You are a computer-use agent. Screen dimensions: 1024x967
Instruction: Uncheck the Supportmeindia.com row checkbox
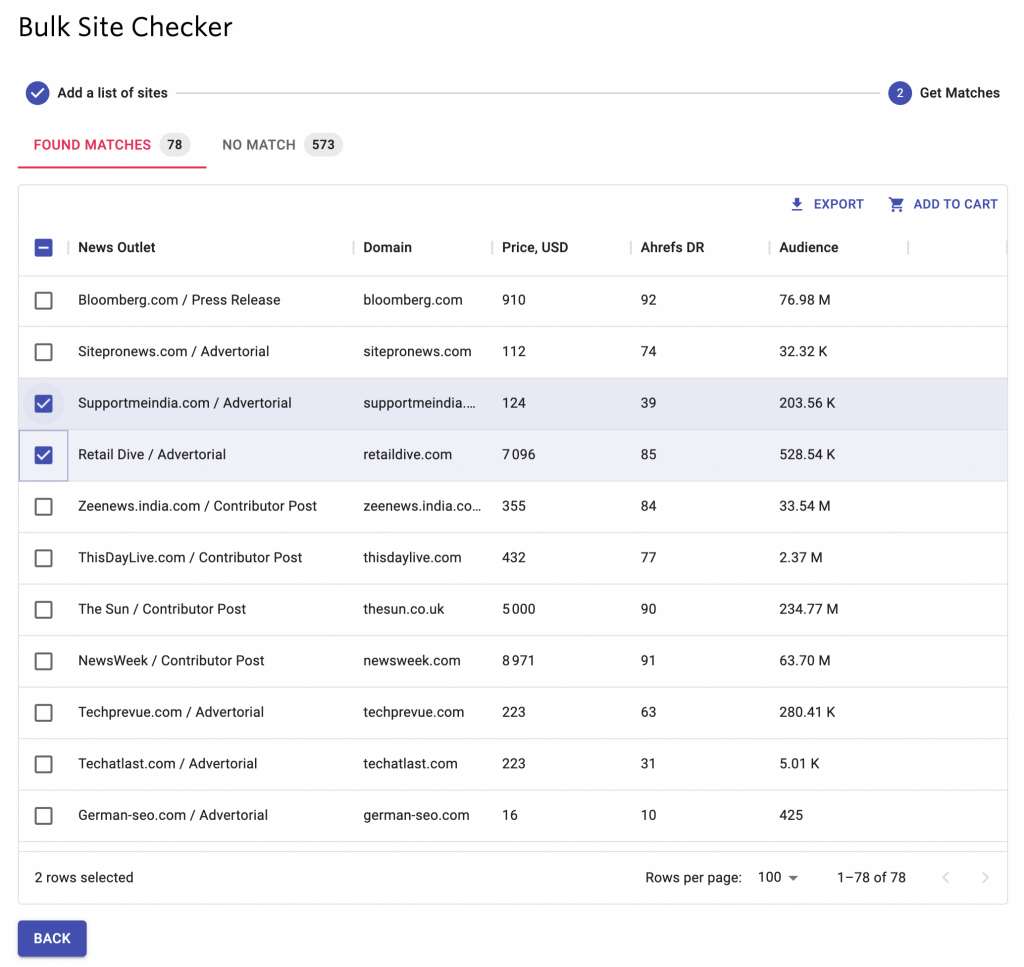click(44, 404)
